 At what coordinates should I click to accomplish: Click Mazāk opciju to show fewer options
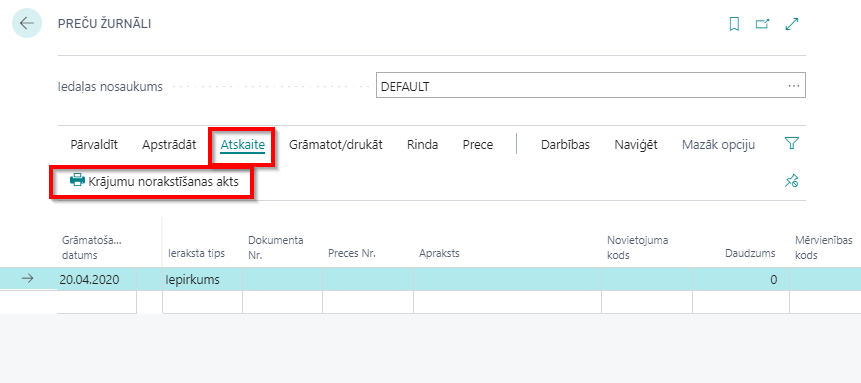pyautogui.click(x=718, y=145)
